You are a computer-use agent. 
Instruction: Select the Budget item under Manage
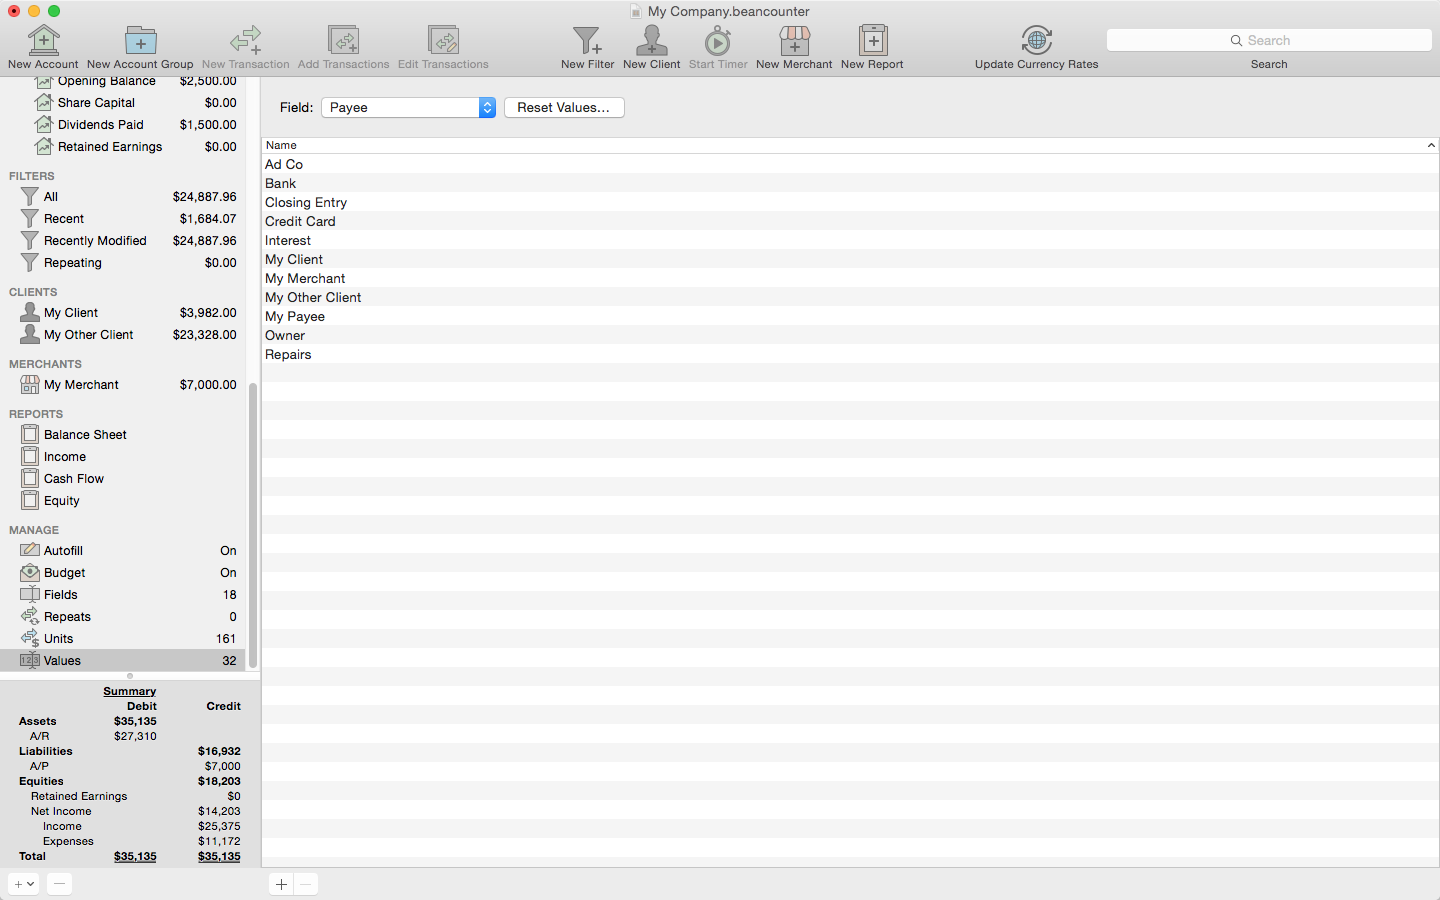[x=65, y=573]
